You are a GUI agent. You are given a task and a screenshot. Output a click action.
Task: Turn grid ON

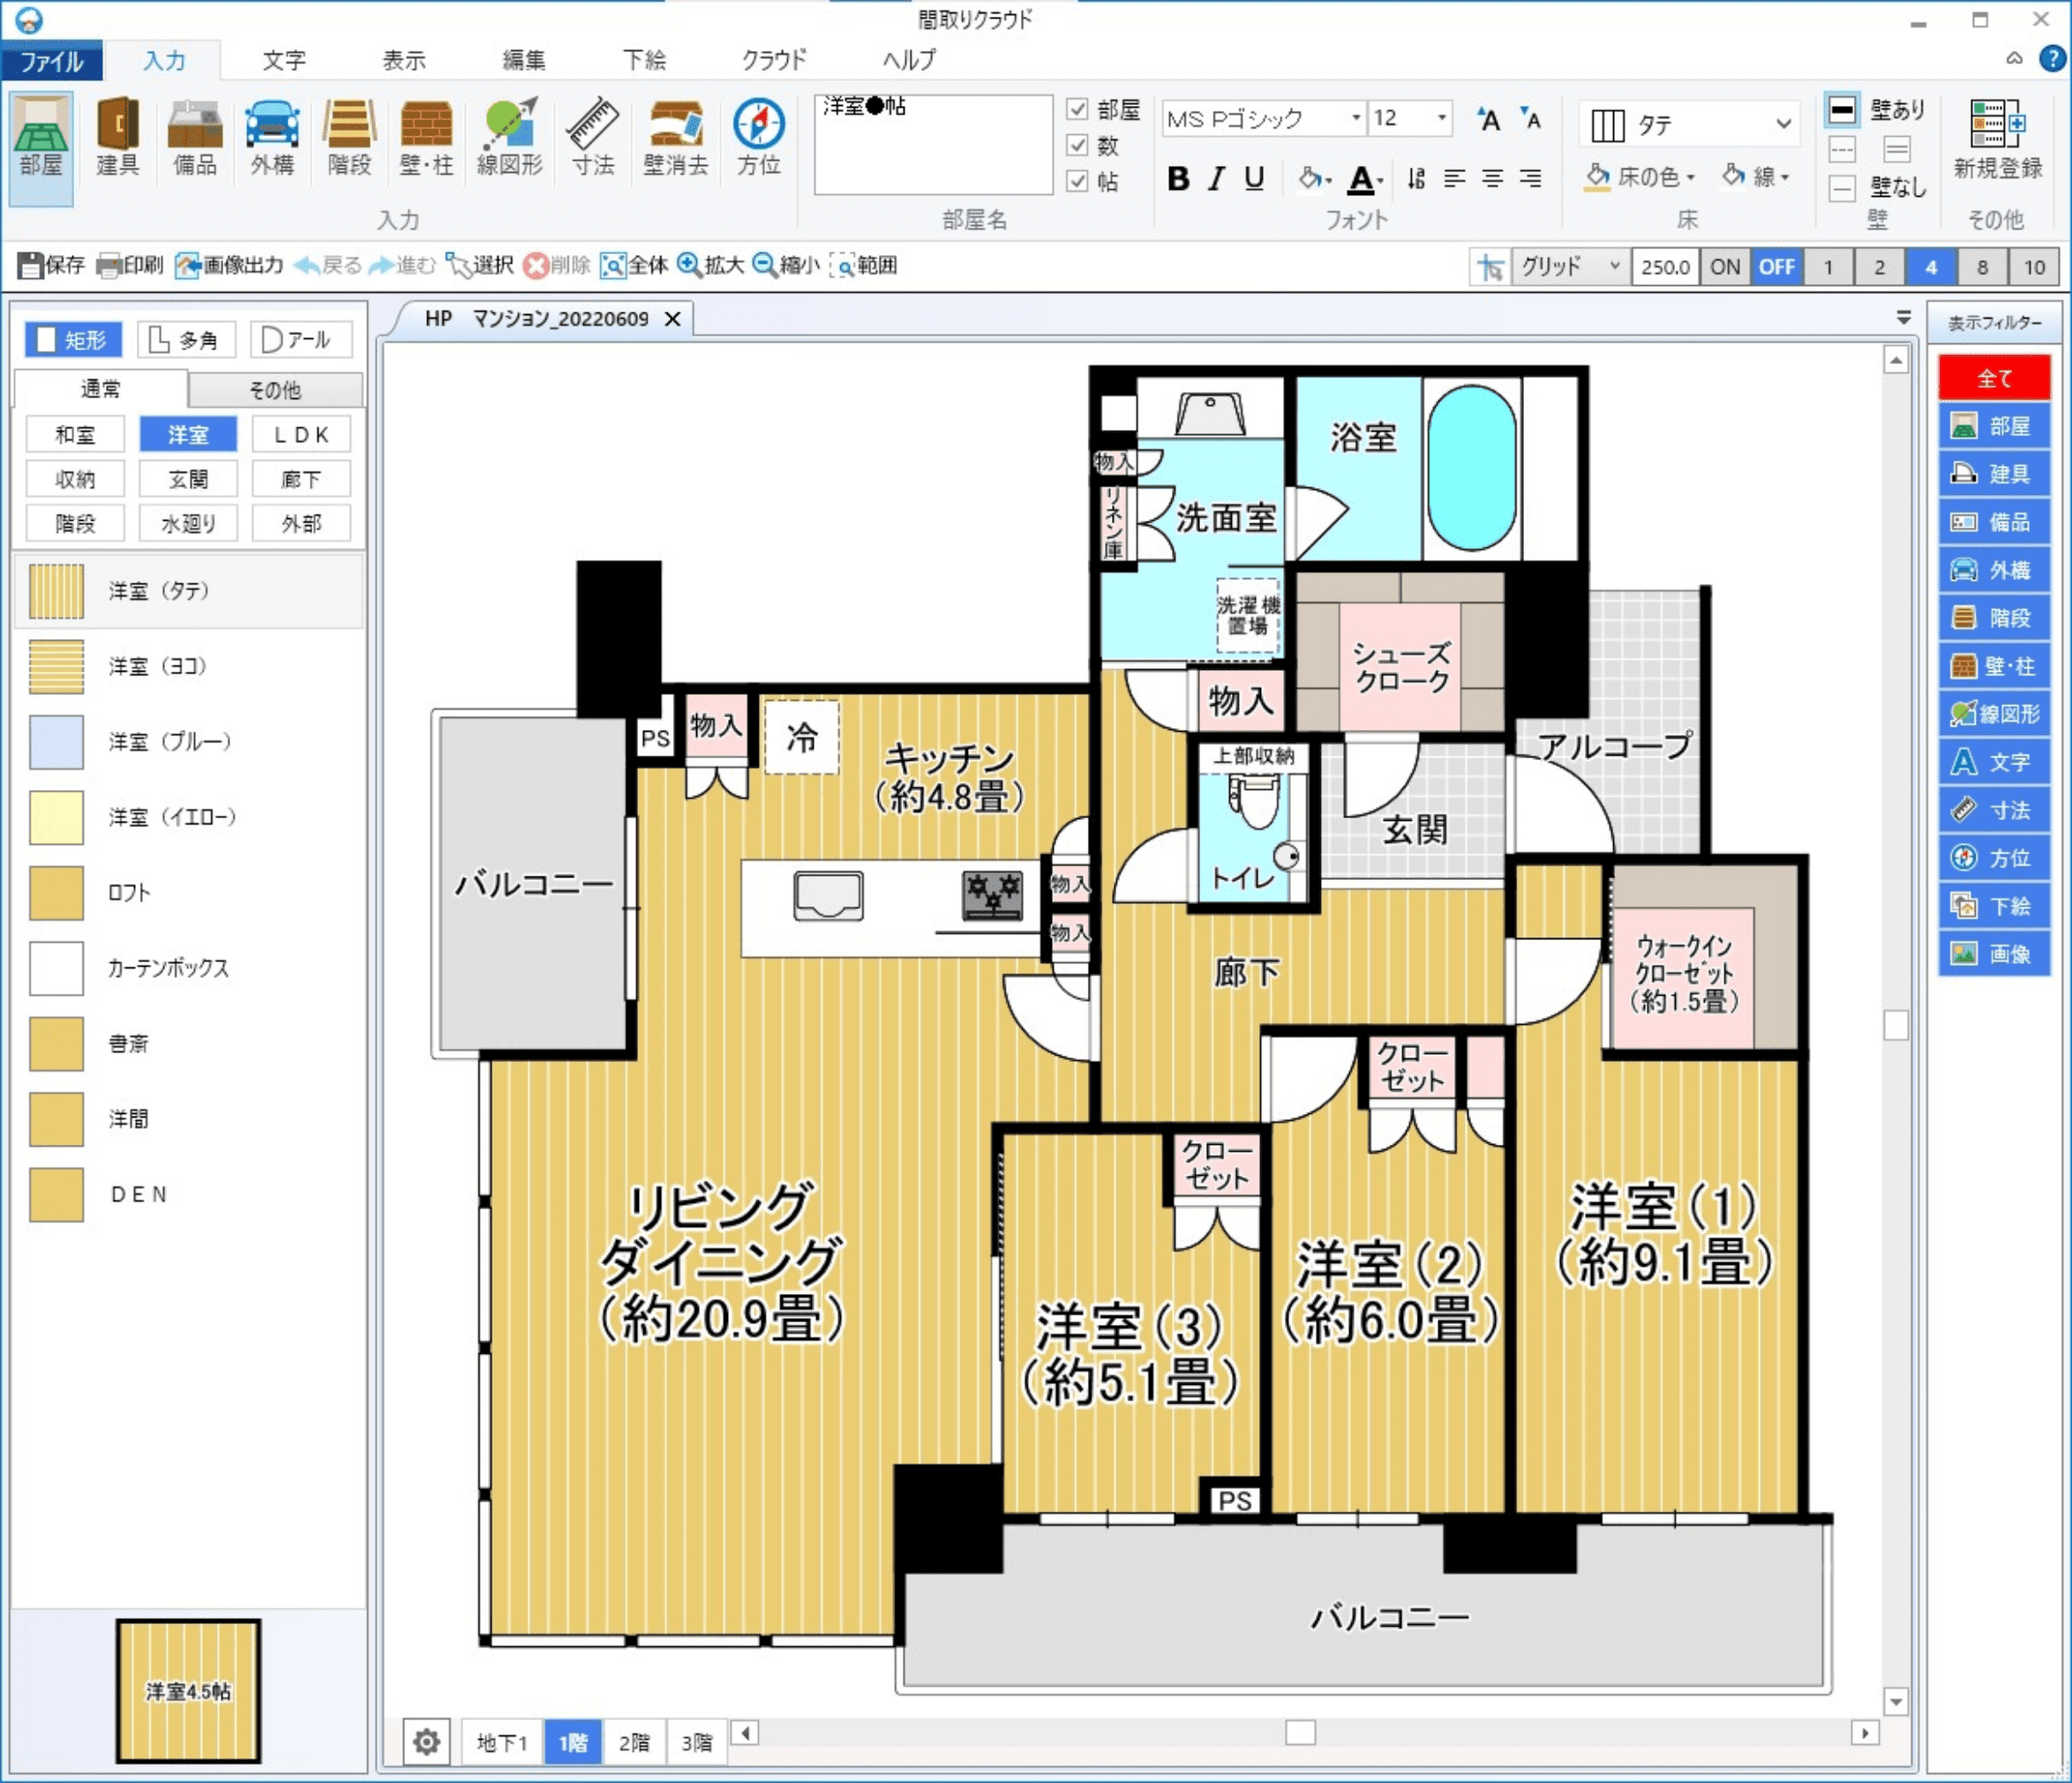(1724, 267)
